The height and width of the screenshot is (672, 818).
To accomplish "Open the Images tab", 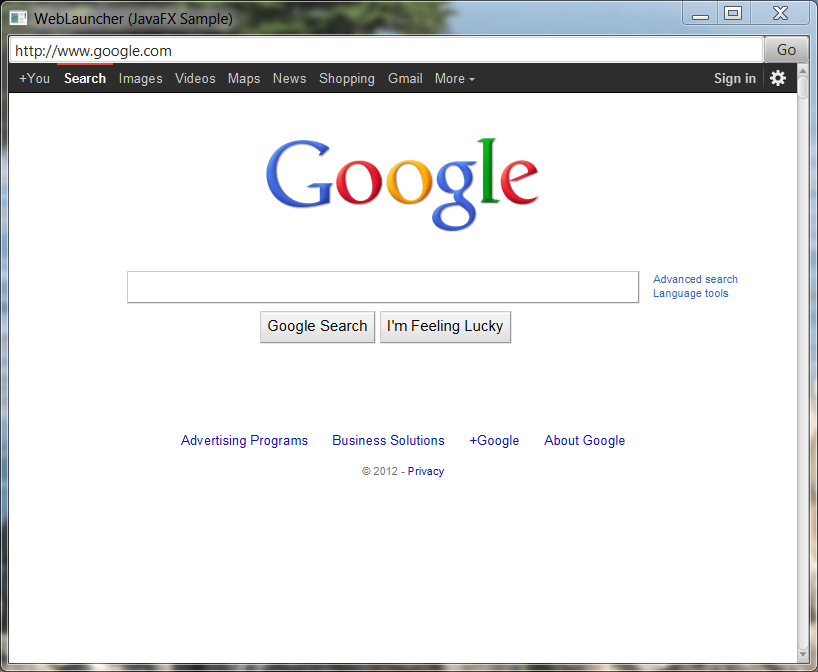I will pyautogui.click(x=140, y=78).
